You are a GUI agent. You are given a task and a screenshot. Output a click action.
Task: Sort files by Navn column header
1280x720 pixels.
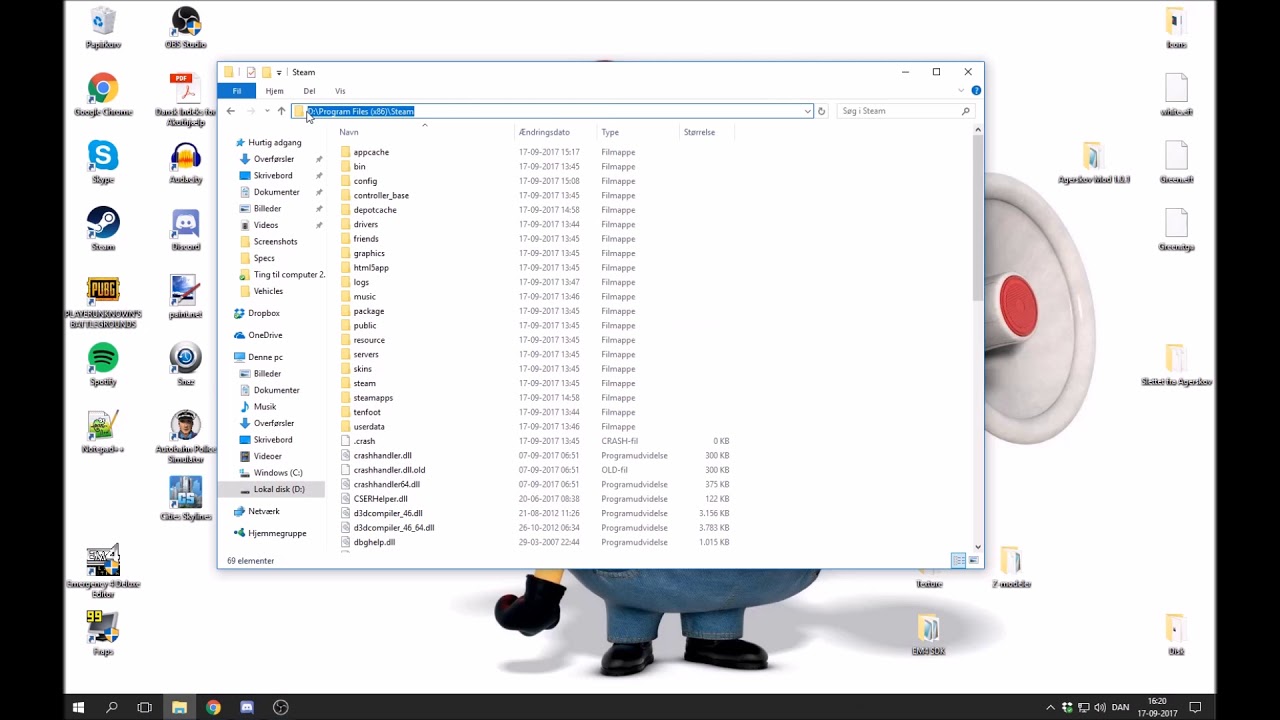[x=425, y=132]
